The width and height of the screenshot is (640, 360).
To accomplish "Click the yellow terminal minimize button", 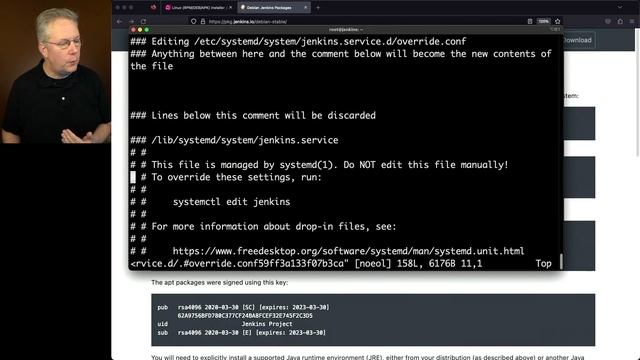I will (140, 30).
